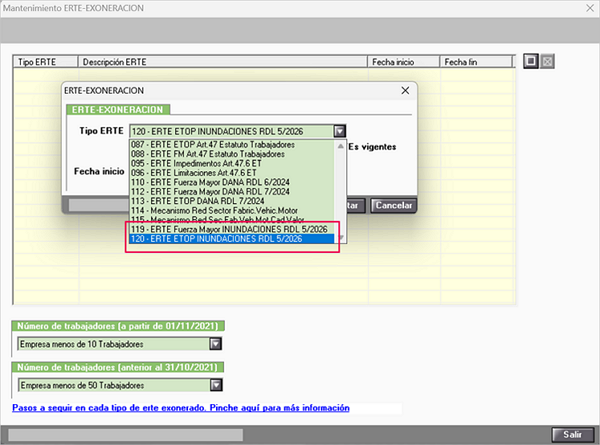Select 119 - ERTE Fuerza Mayor INUNDACIONES option

[x=232, y=229]
